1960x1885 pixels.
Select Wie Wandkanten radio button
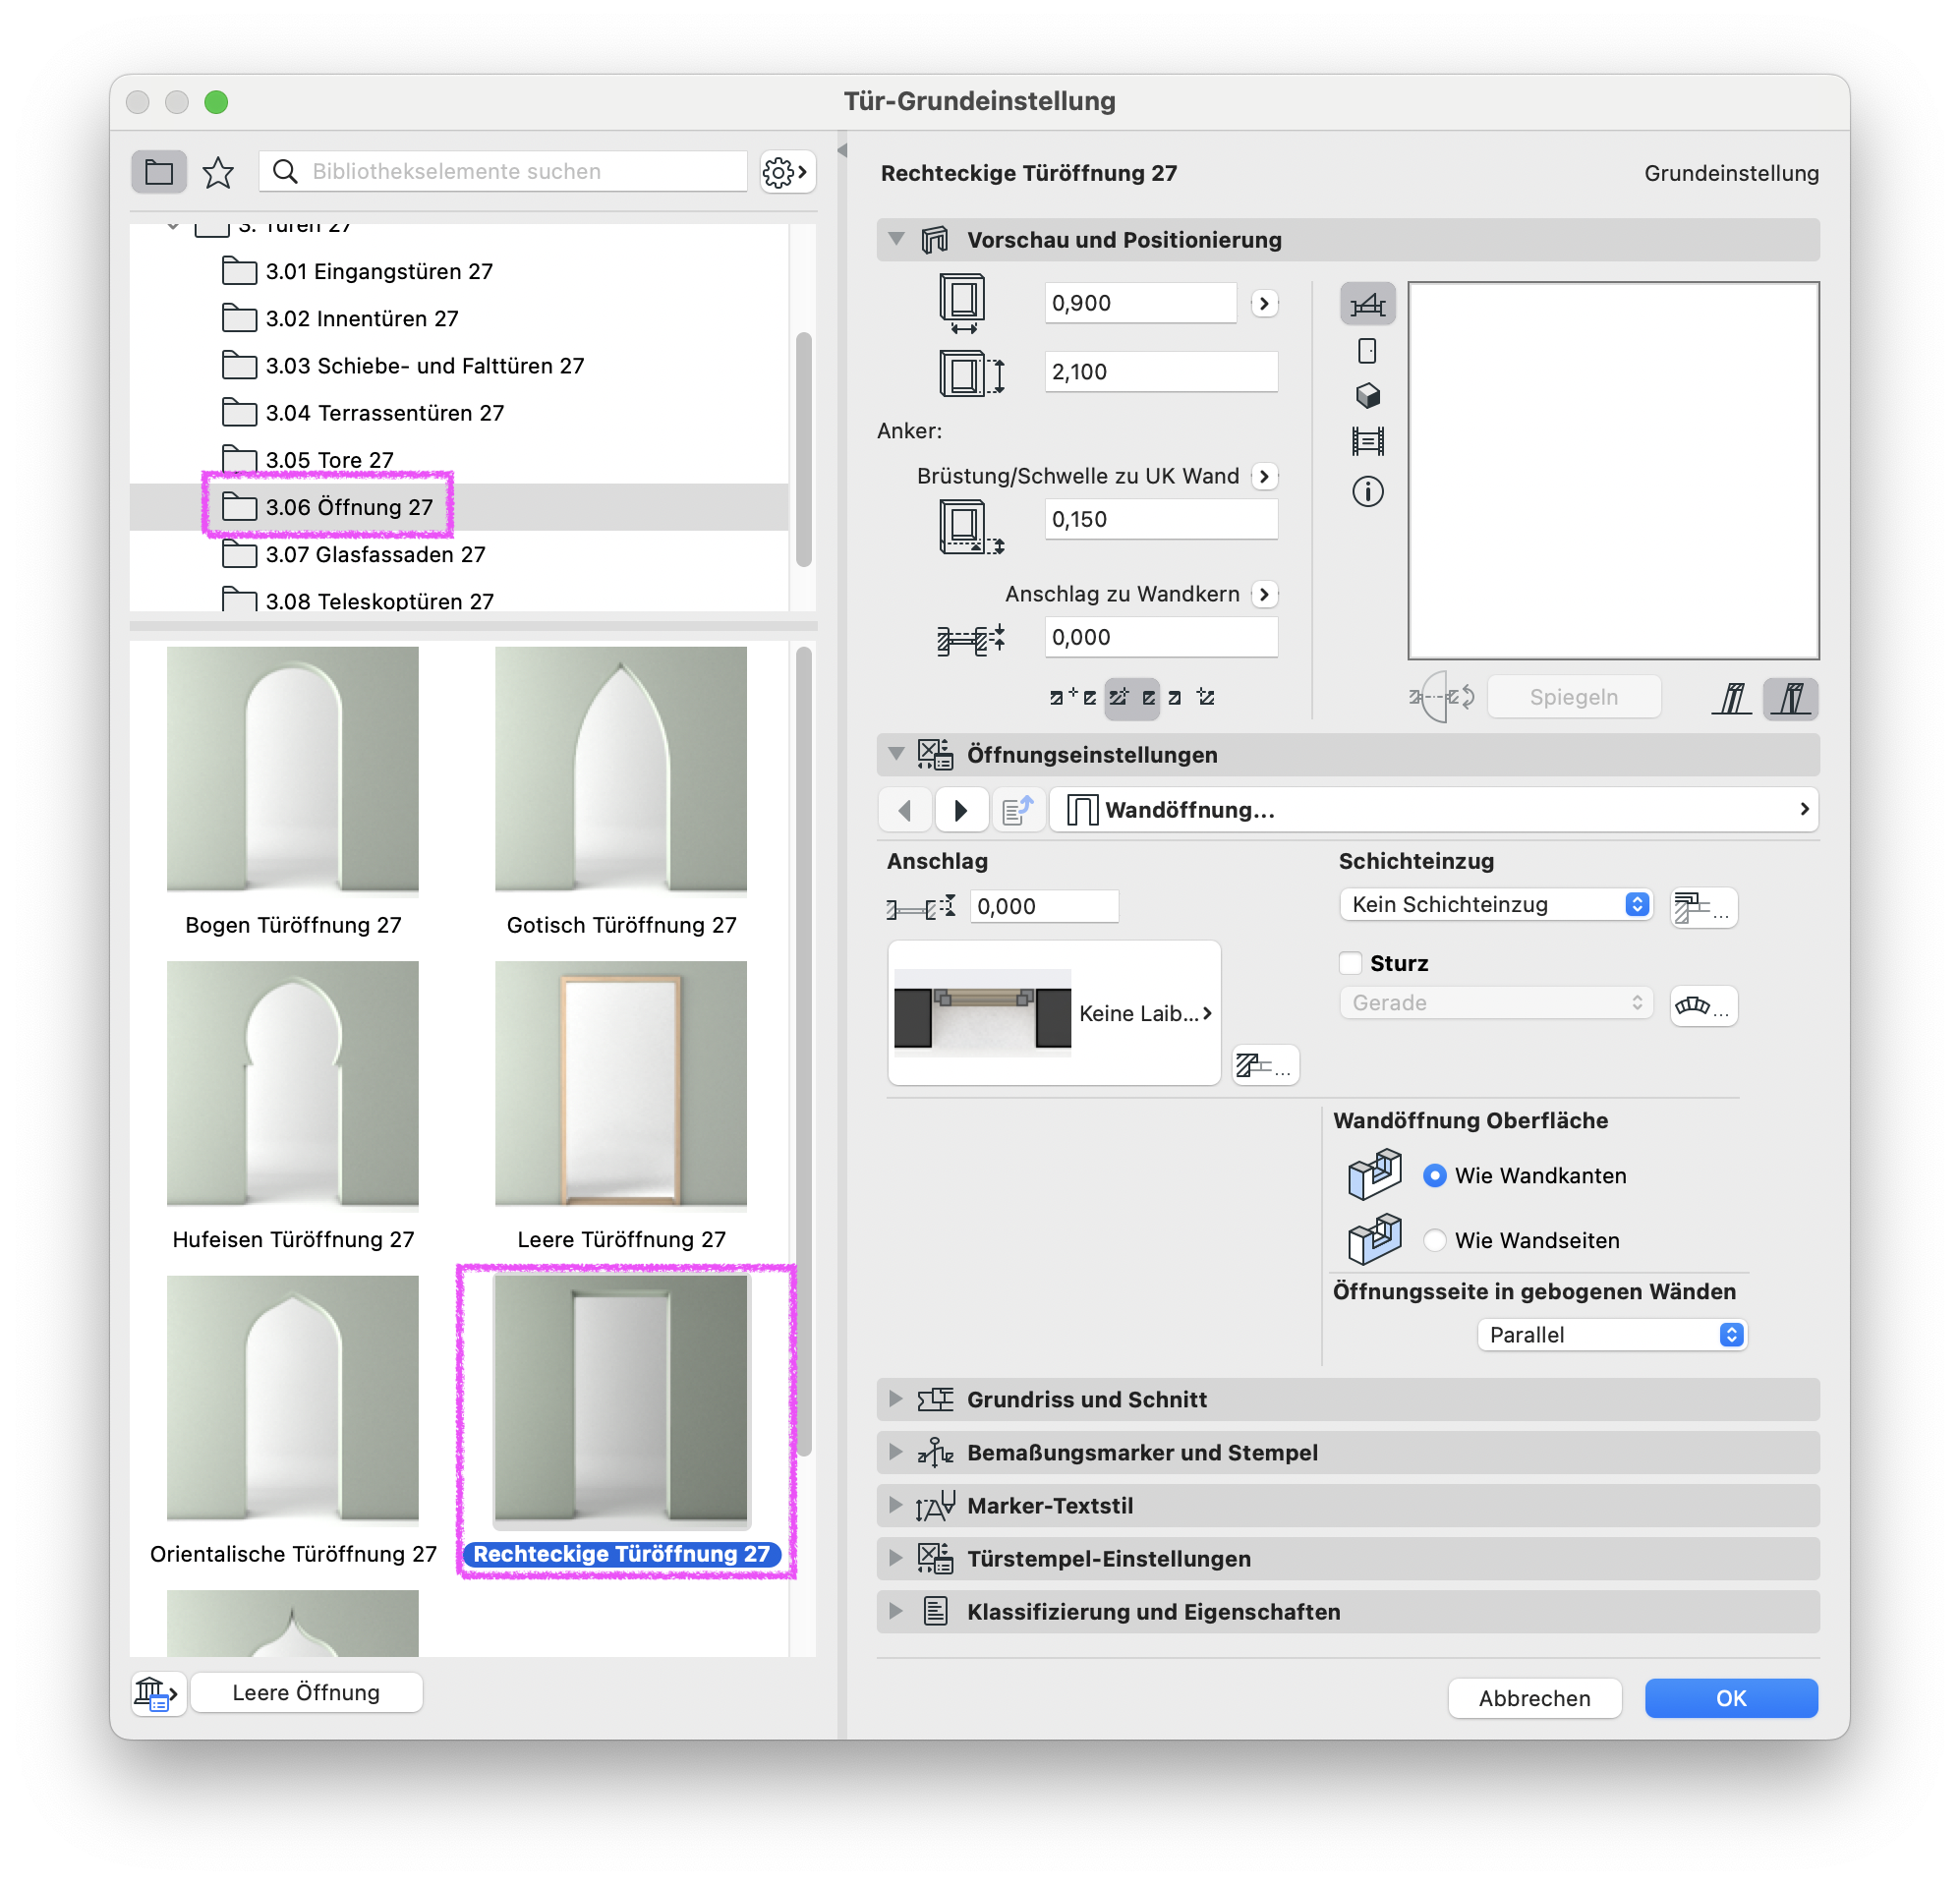[x=1434, y=1176]
